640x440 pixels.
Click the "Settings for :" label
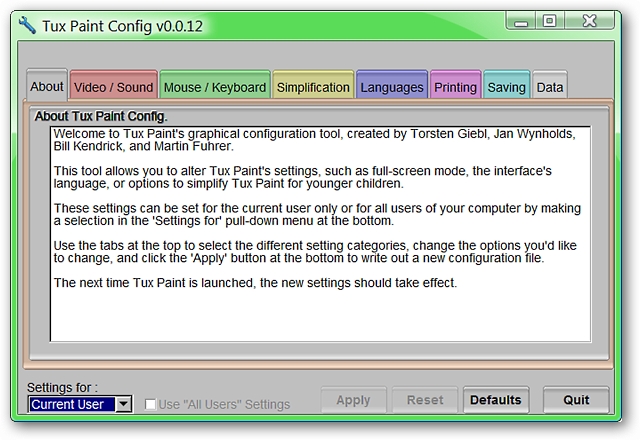[x=62, y=387]
